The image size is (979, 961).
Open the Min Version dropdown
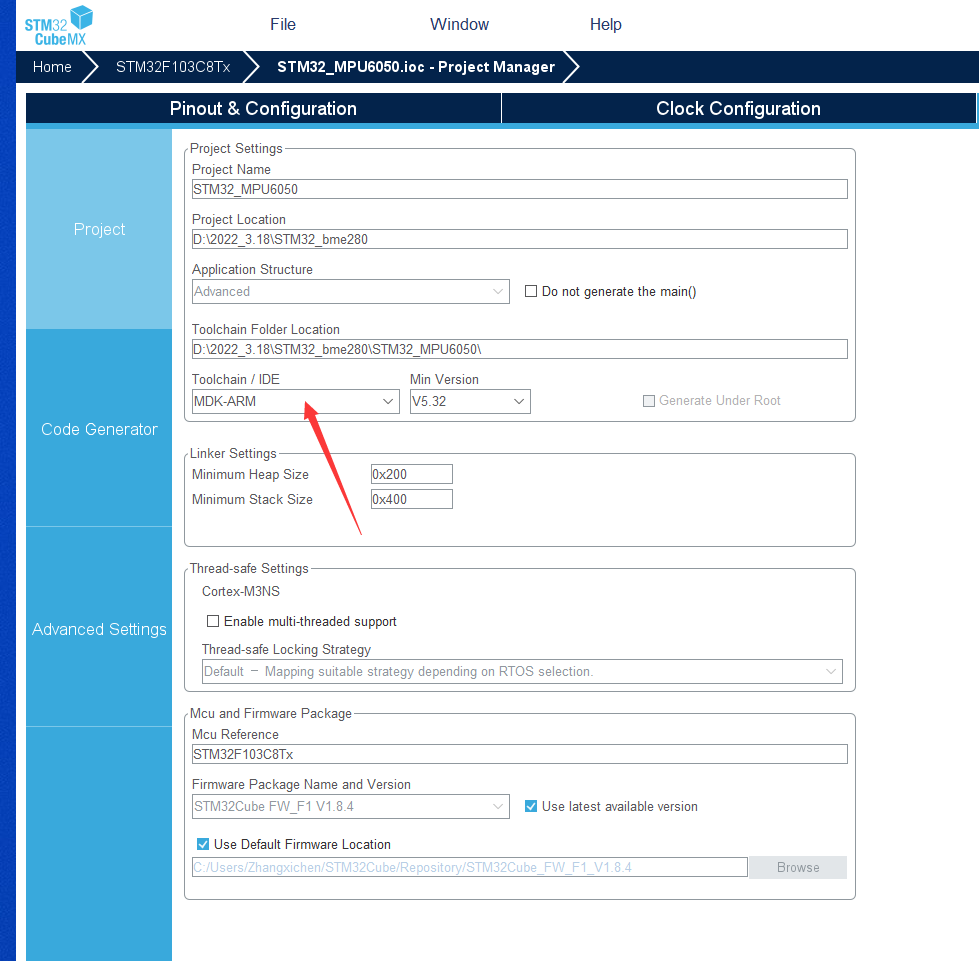[470, 402]
